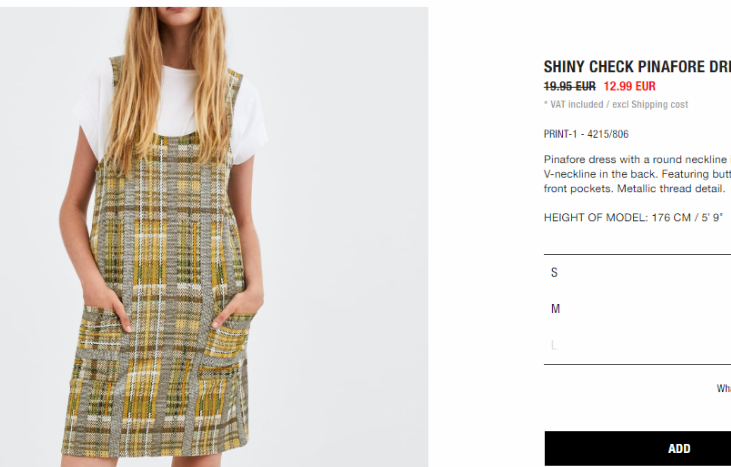
Task: Click the crossed-out 19.95 EUR price
Action: tap(570, 86)
